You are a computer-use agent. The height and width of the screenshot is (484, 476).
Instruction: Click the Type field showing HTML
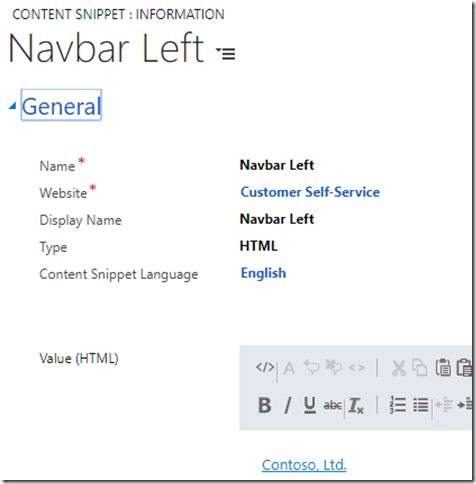259,246
